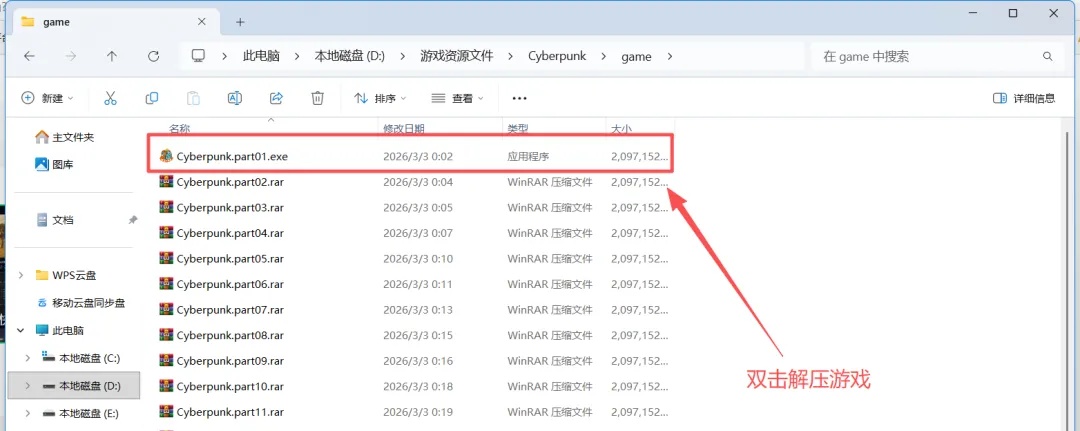Click chevron after Cyberpunk in address bar
This screenshot has width=1080, height=431.
point(605,56)
